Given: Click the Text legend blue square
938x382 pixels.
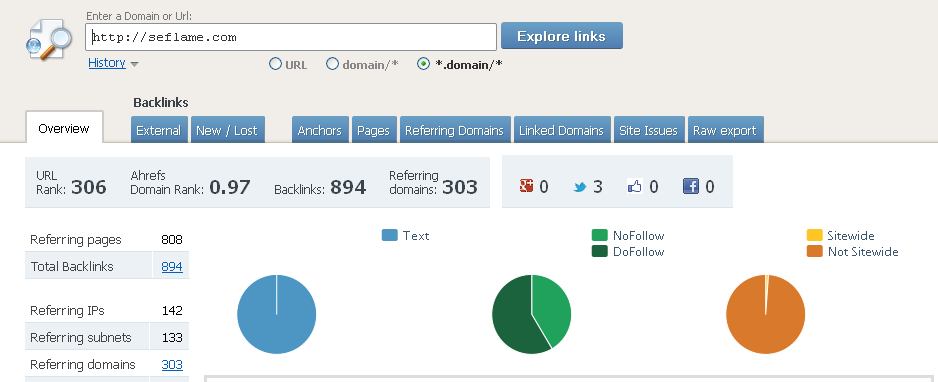Looking at the screenshot, I should tap(389, 236).
